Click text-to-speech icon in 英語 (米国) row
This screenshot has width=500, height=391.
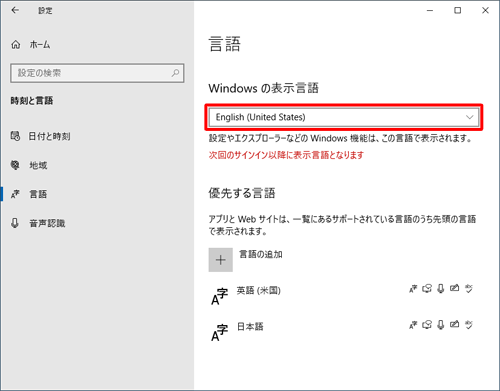tap(427, 289)
